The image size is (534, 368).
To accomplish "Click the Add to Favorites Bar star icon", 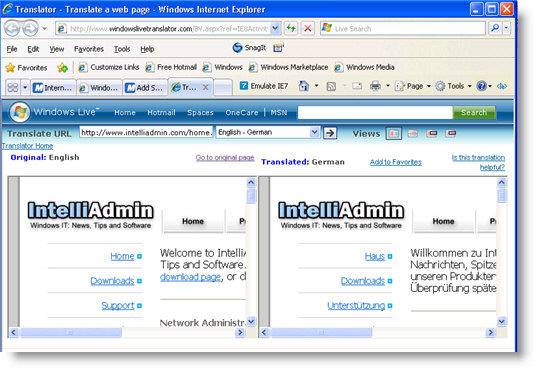I will (62, 68).
